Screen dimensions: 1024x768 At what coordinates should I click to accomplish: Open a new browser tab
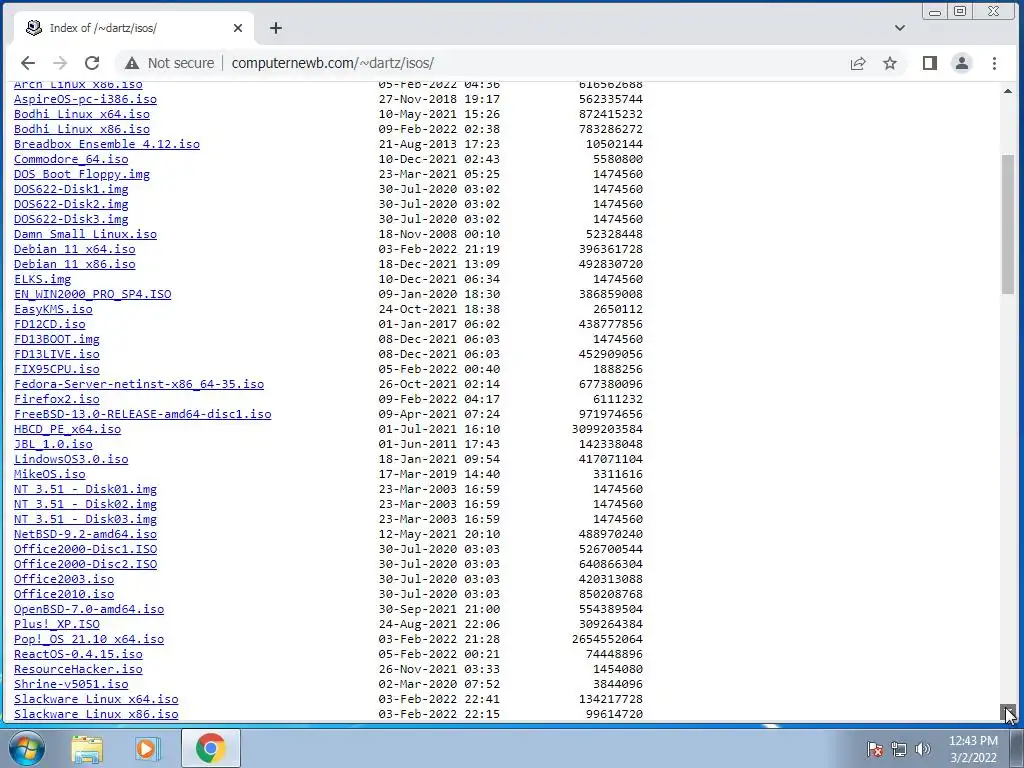(x=276, y=28)
